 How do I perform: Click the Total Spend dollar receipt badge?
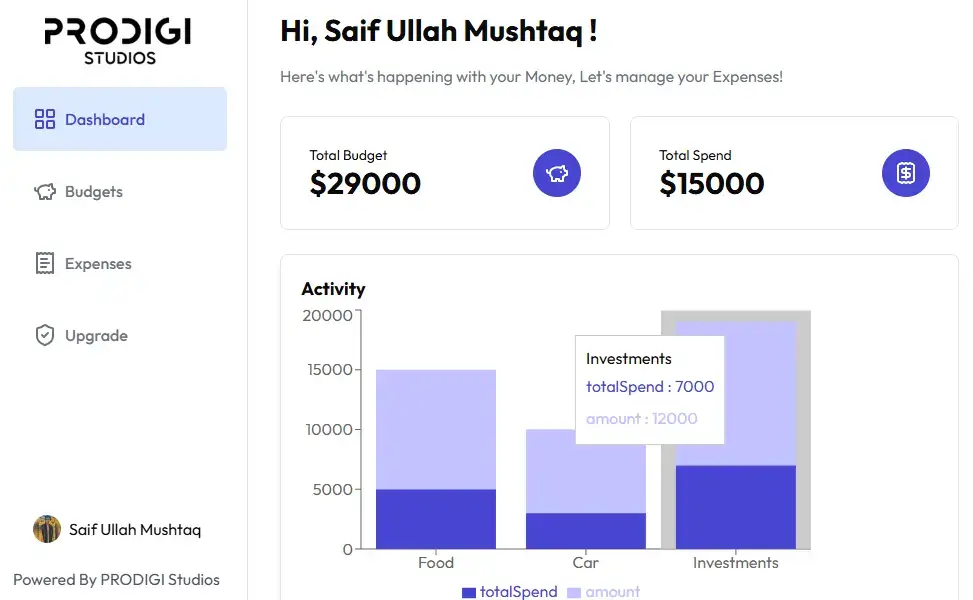click(905, 173)
